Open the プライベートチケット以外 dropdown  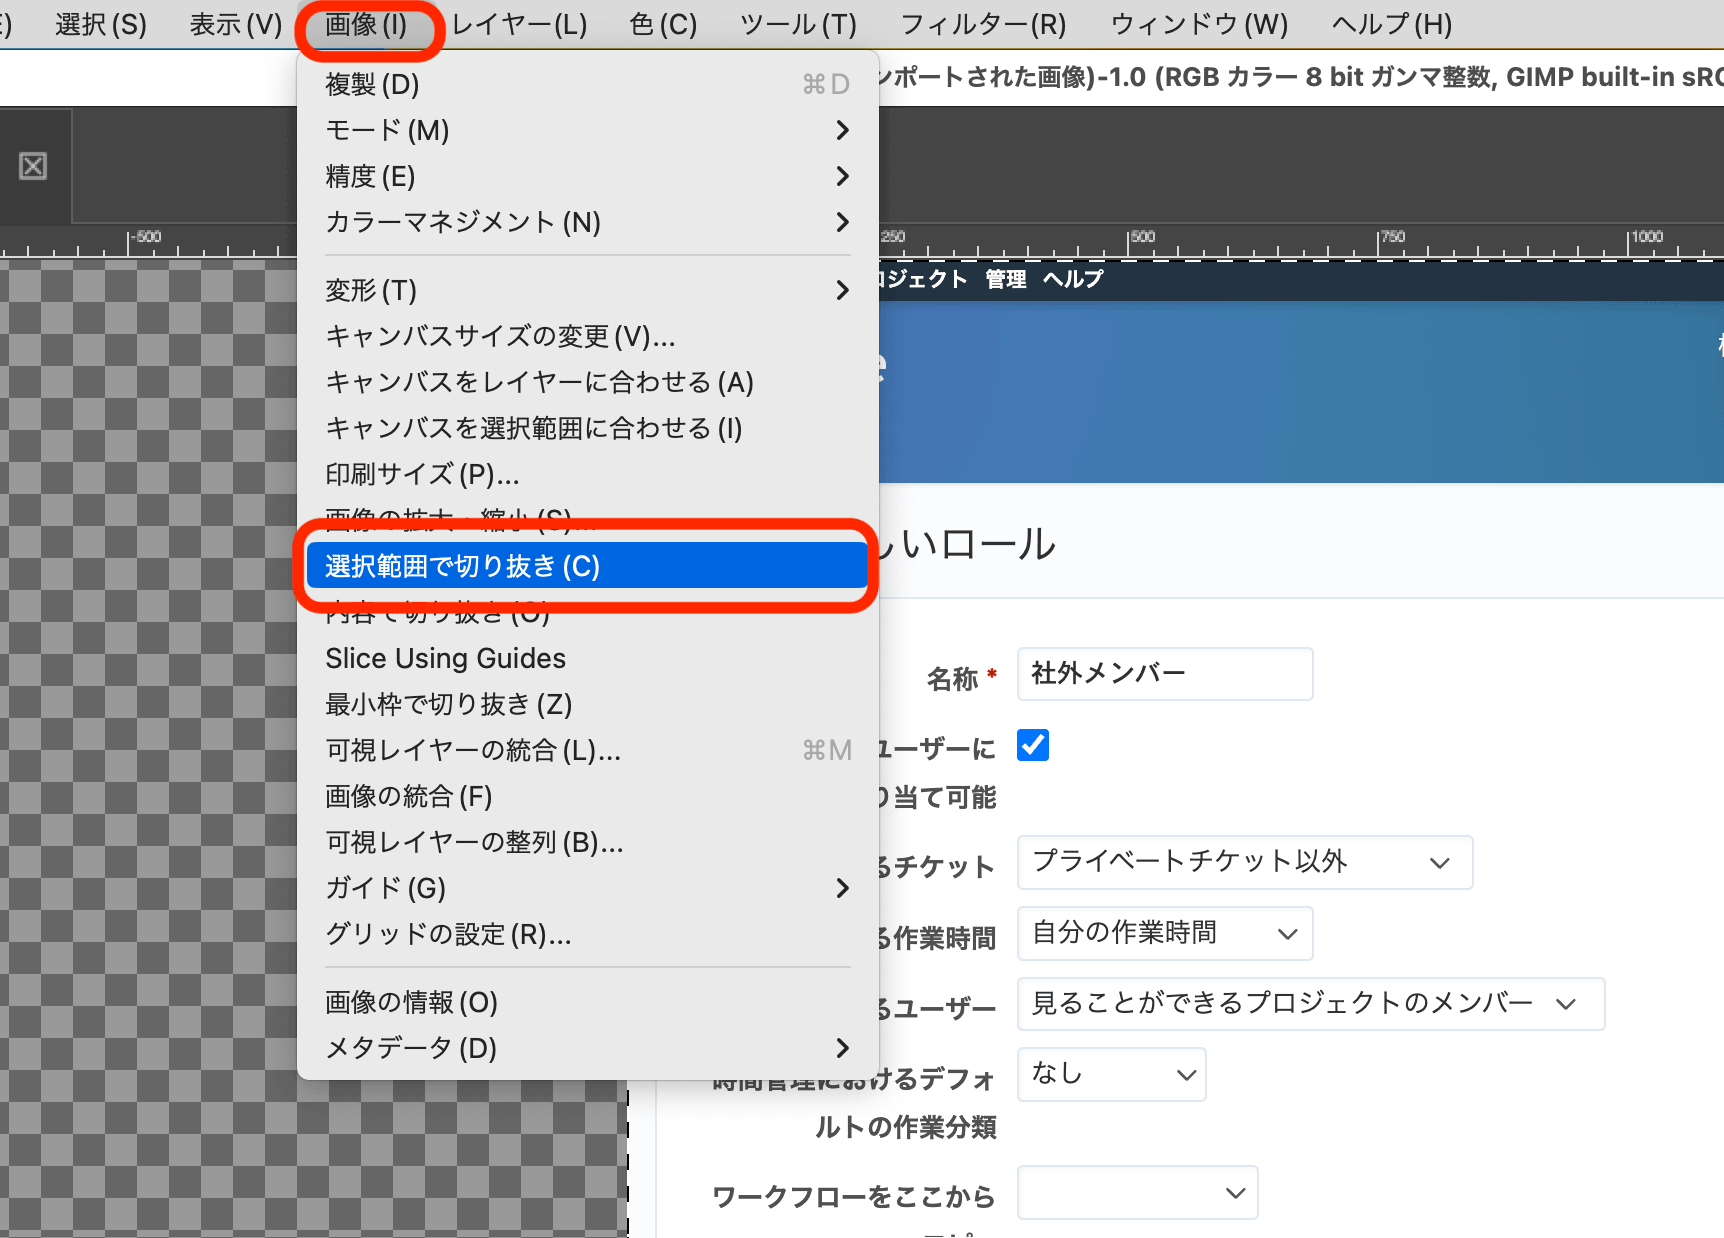[x=1243, y=862]
